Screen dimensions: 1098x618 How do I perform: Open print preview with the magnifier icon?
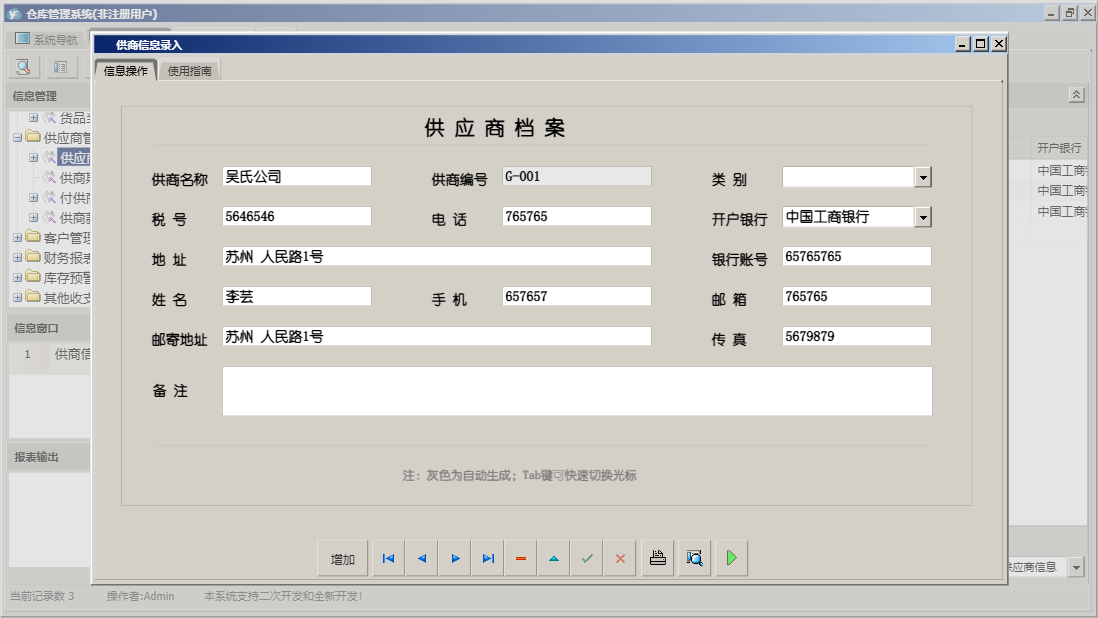click(x=695, y=559)
